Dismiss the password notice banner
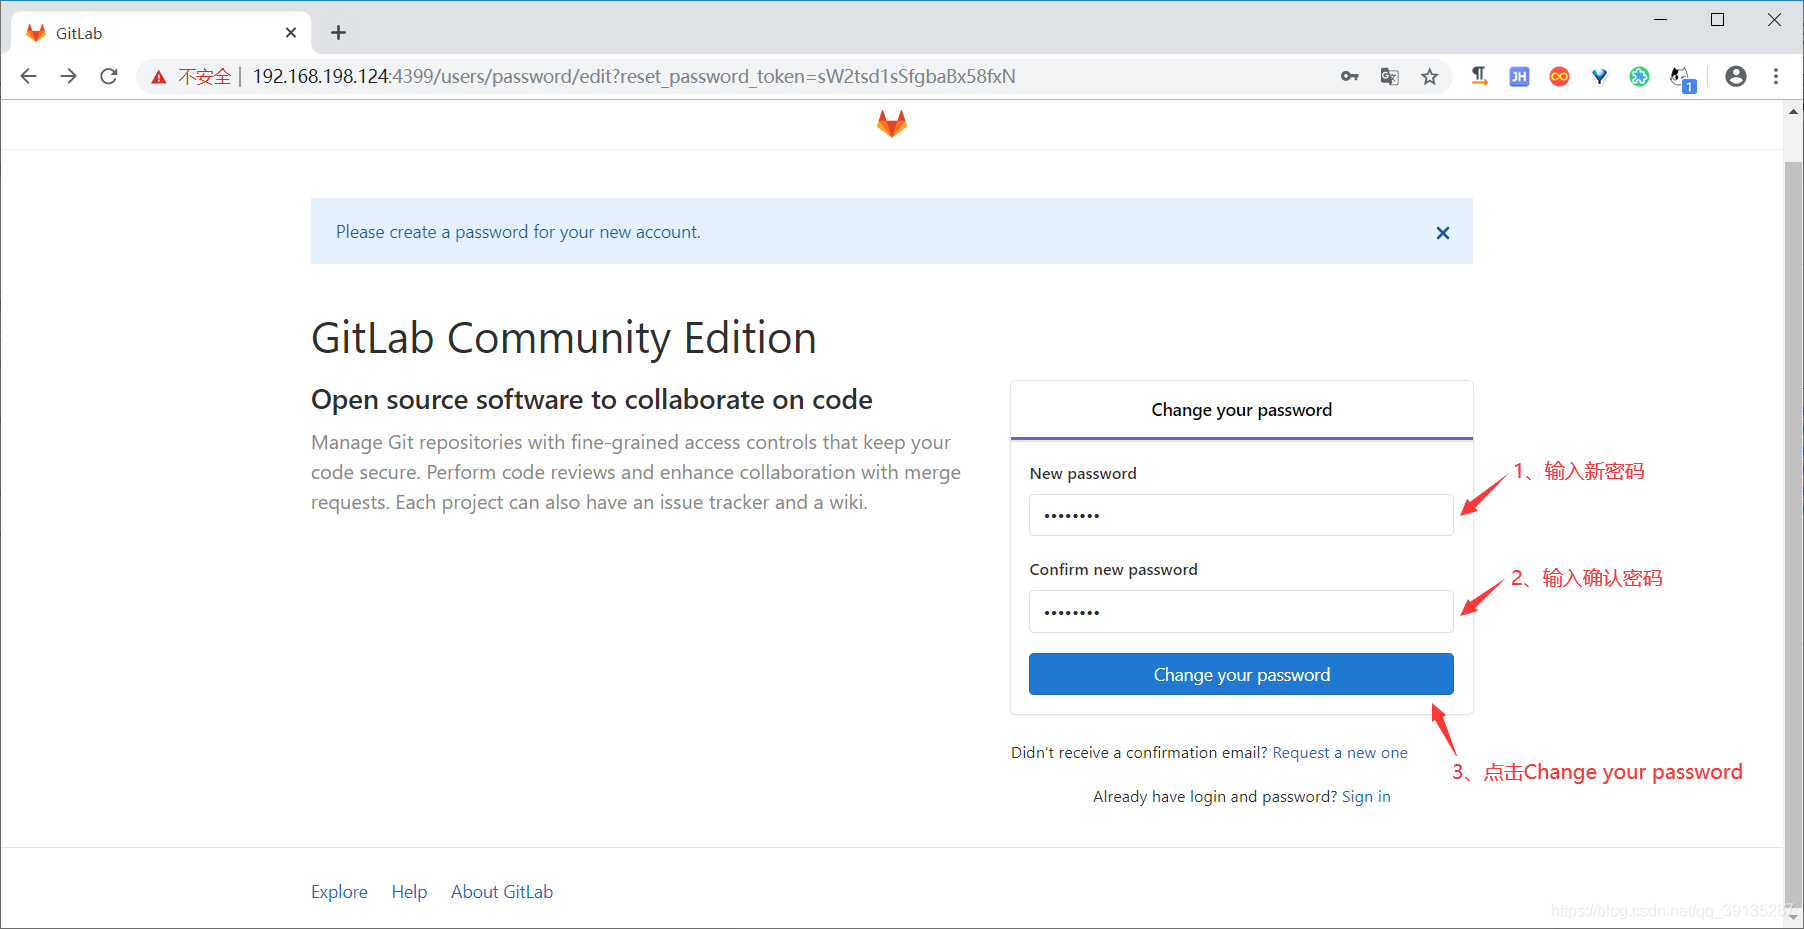 tap(1442, 233)
